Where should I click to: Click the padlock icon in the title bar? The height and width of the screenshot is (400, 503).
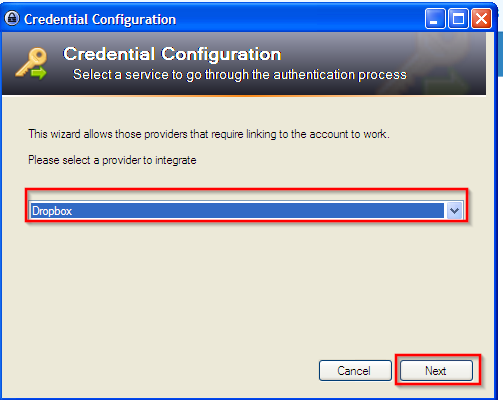click(12, 19)
